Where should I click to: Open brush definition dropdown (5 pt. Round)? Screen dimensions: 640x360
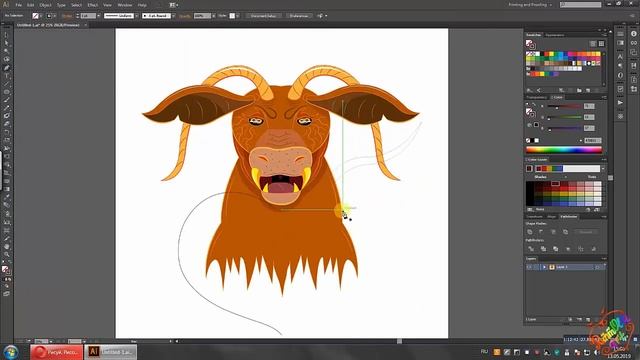click(x=173, y=16)
